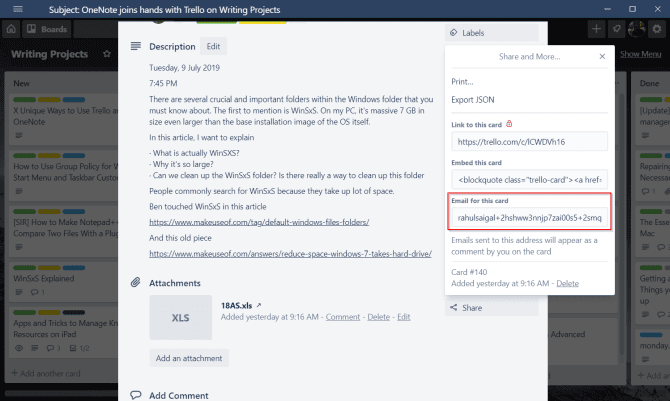Open How to Use Group Policy card
Viewport: 670px width, 401px height.
(x=64, y=174)
